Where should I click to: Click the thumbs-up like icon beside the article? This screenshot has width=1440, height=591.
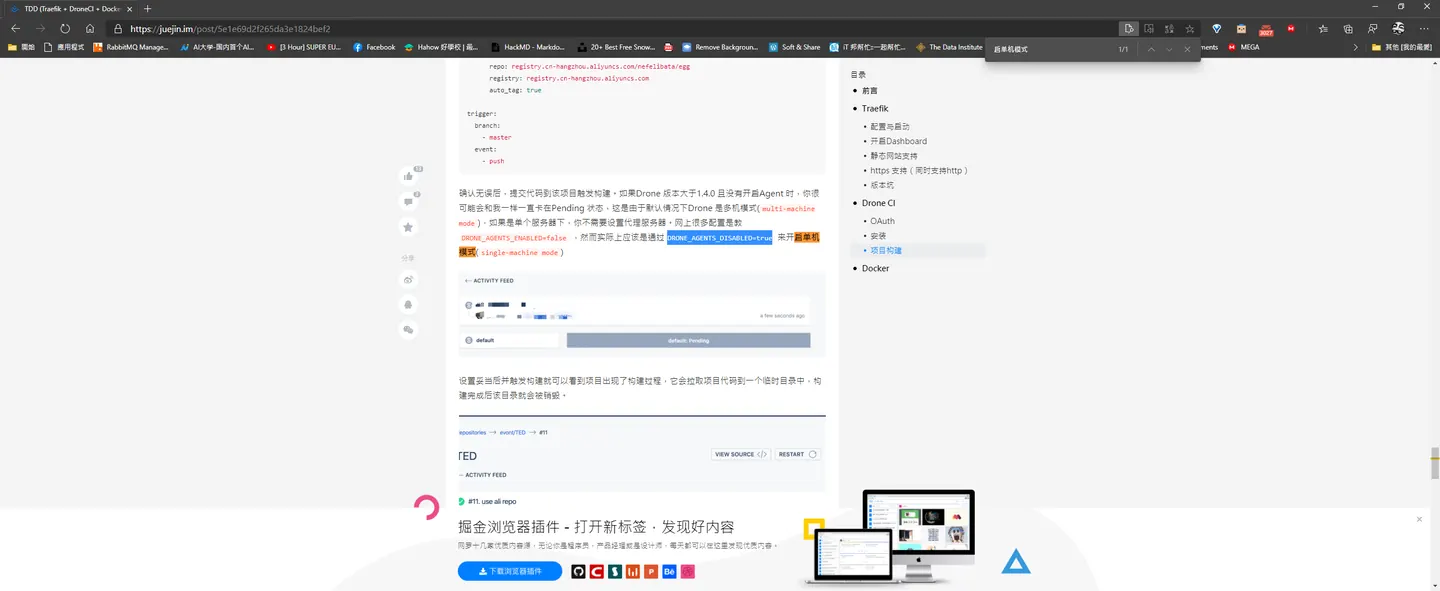point(408,176)
